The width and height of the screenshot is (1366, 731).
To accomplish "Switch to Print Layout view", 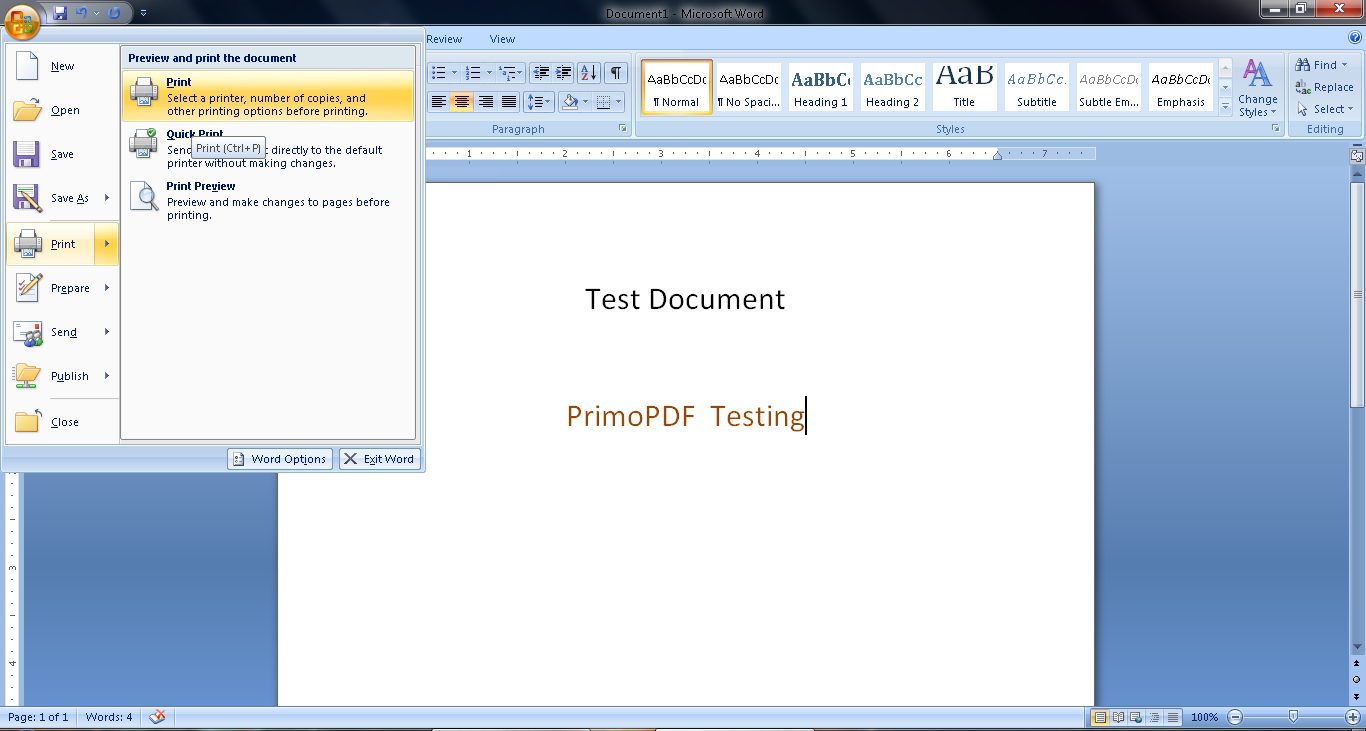I will (1100, 717).
